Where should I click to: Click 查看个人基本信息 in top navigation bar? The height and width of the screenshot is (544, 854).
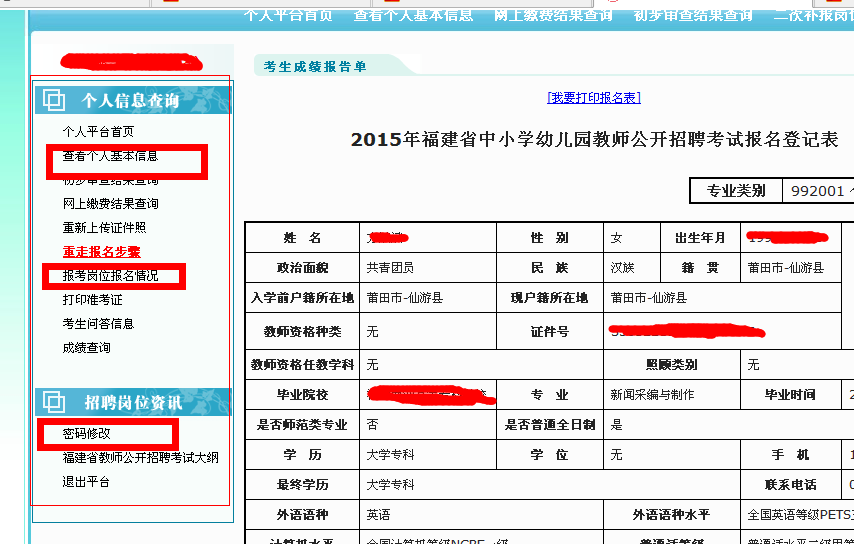(413, 15)
